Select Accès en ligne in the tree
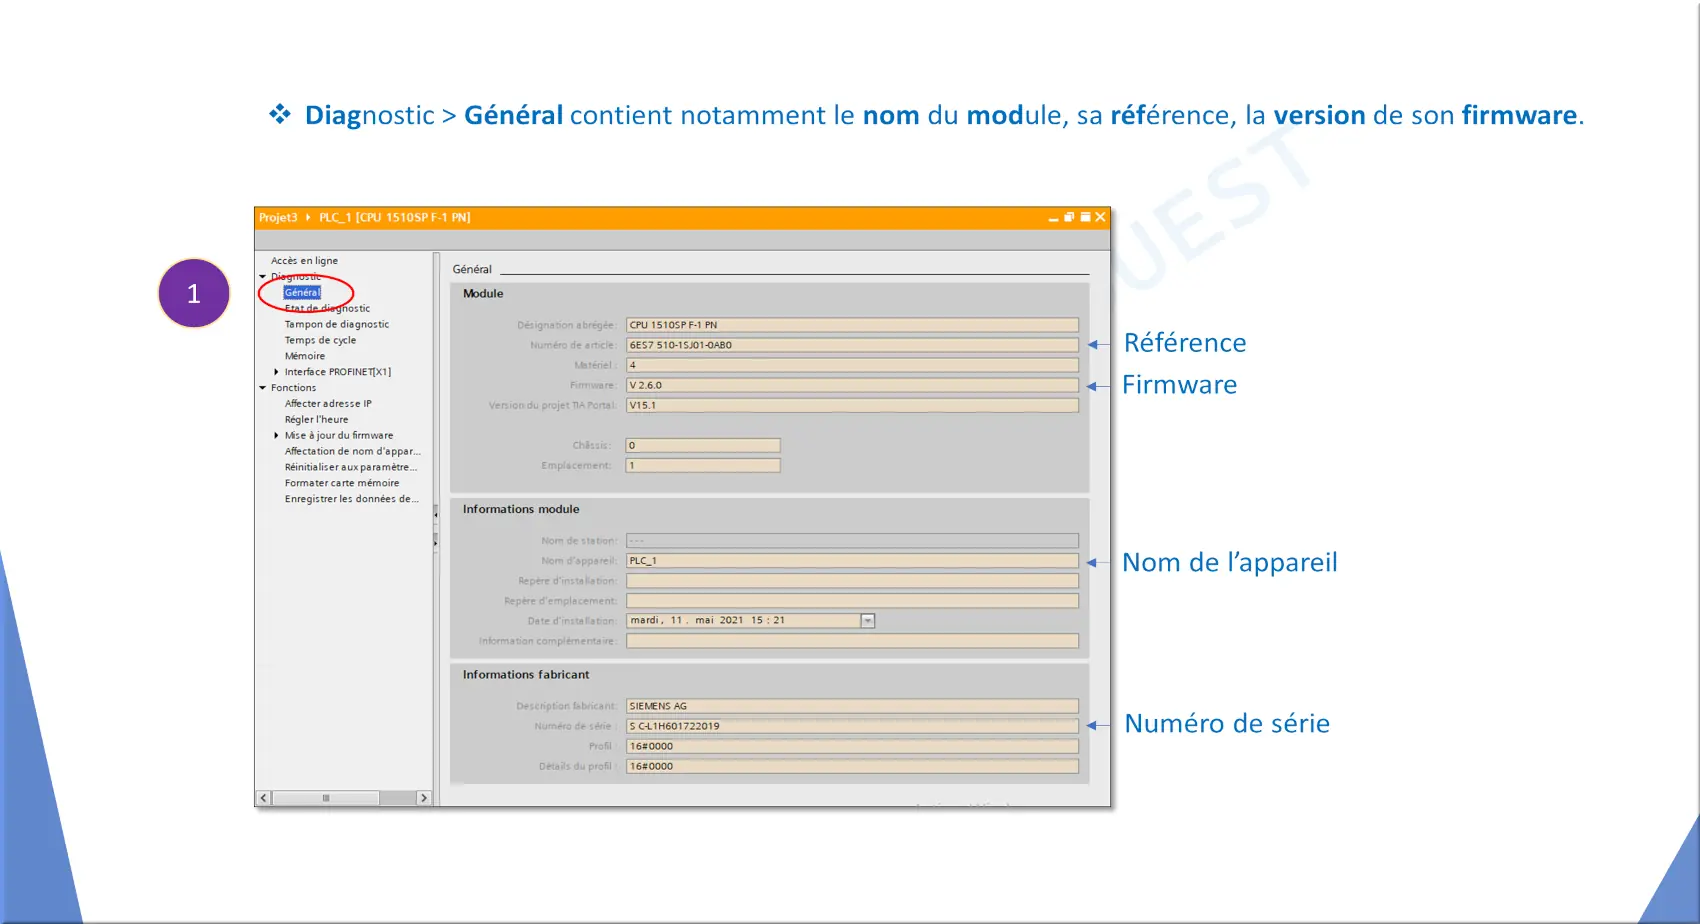Screen dimensions: 1700x924 (304, 261)
